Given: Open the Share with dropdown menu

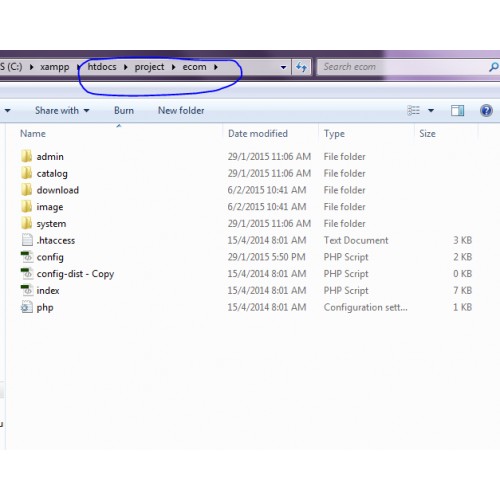Looking at the screenshot, I should pos(62,110).
